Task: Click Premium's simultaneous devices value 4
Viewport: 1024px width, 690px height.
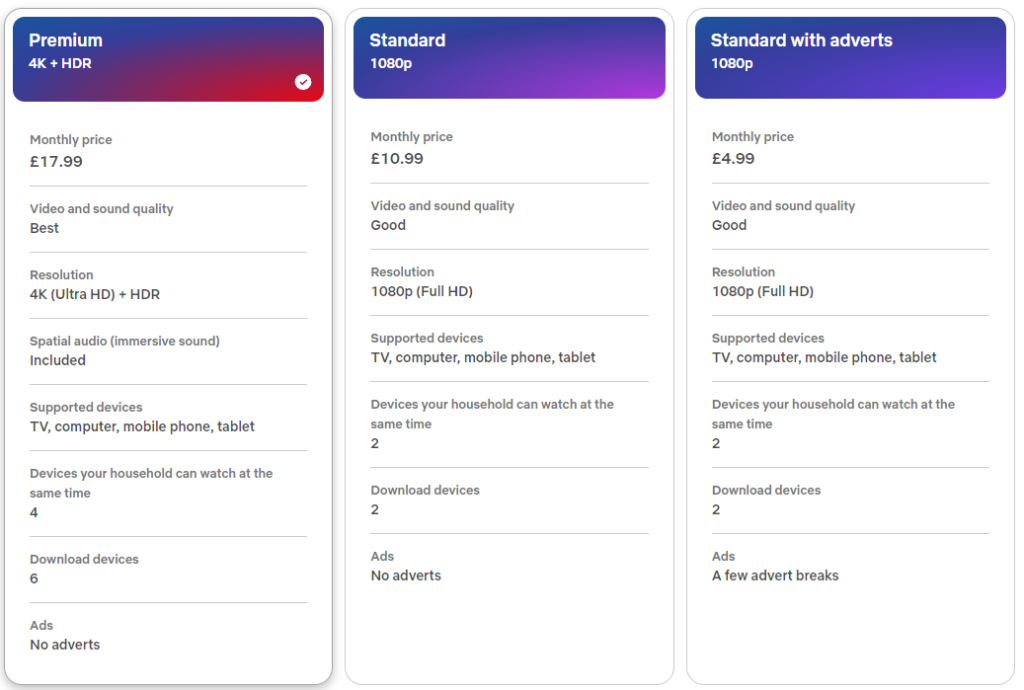Action: coord(34,512)
